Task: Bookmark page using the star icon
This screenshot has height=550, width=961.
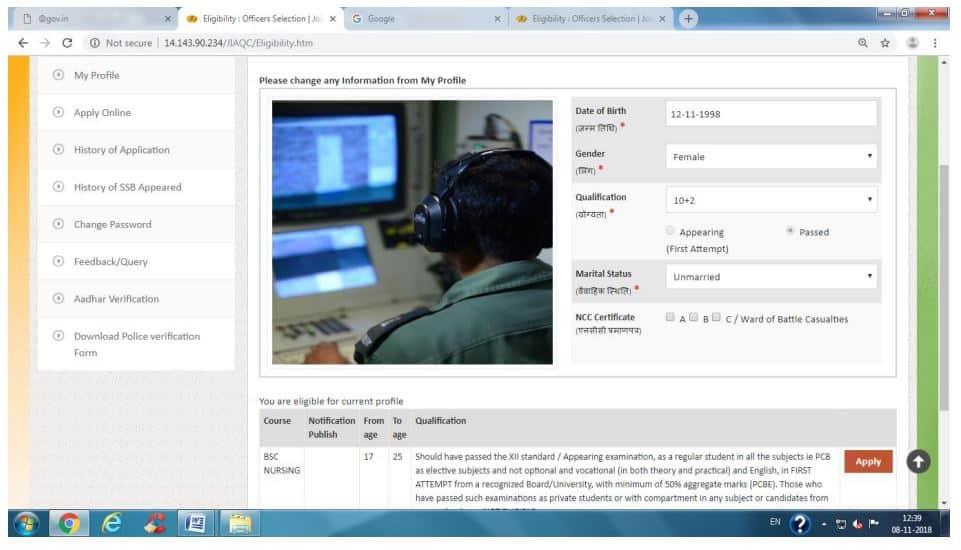Action: point(885,43)
